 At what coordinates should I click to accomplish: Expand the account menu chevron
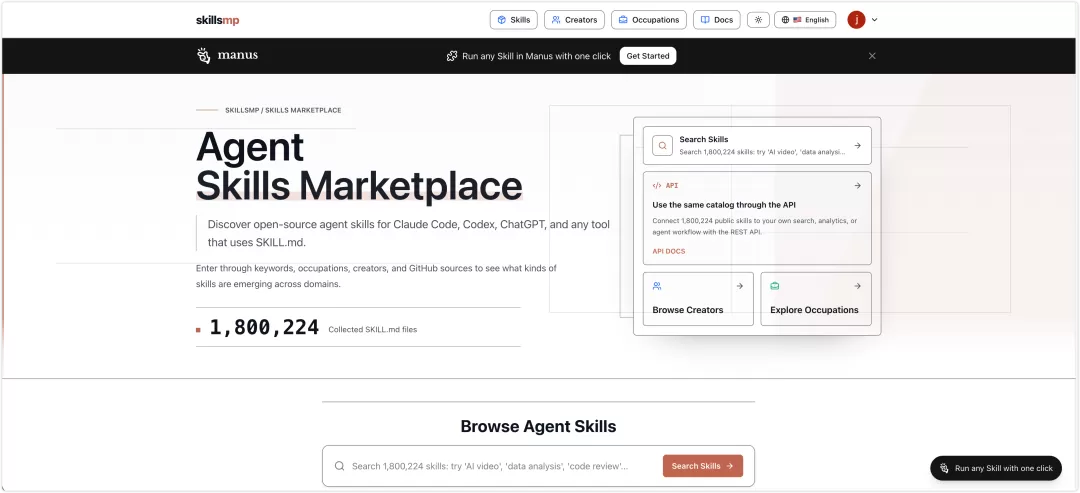click(x=875, y=20)
